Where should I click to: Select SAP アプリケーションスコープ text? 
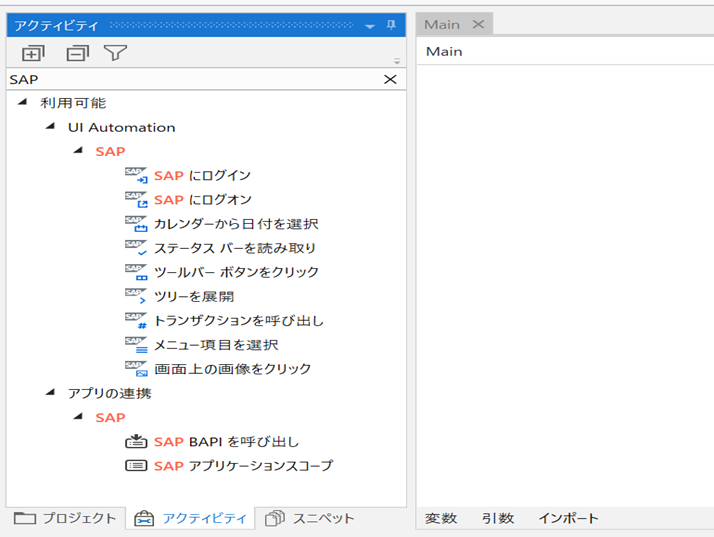[244, 465]
